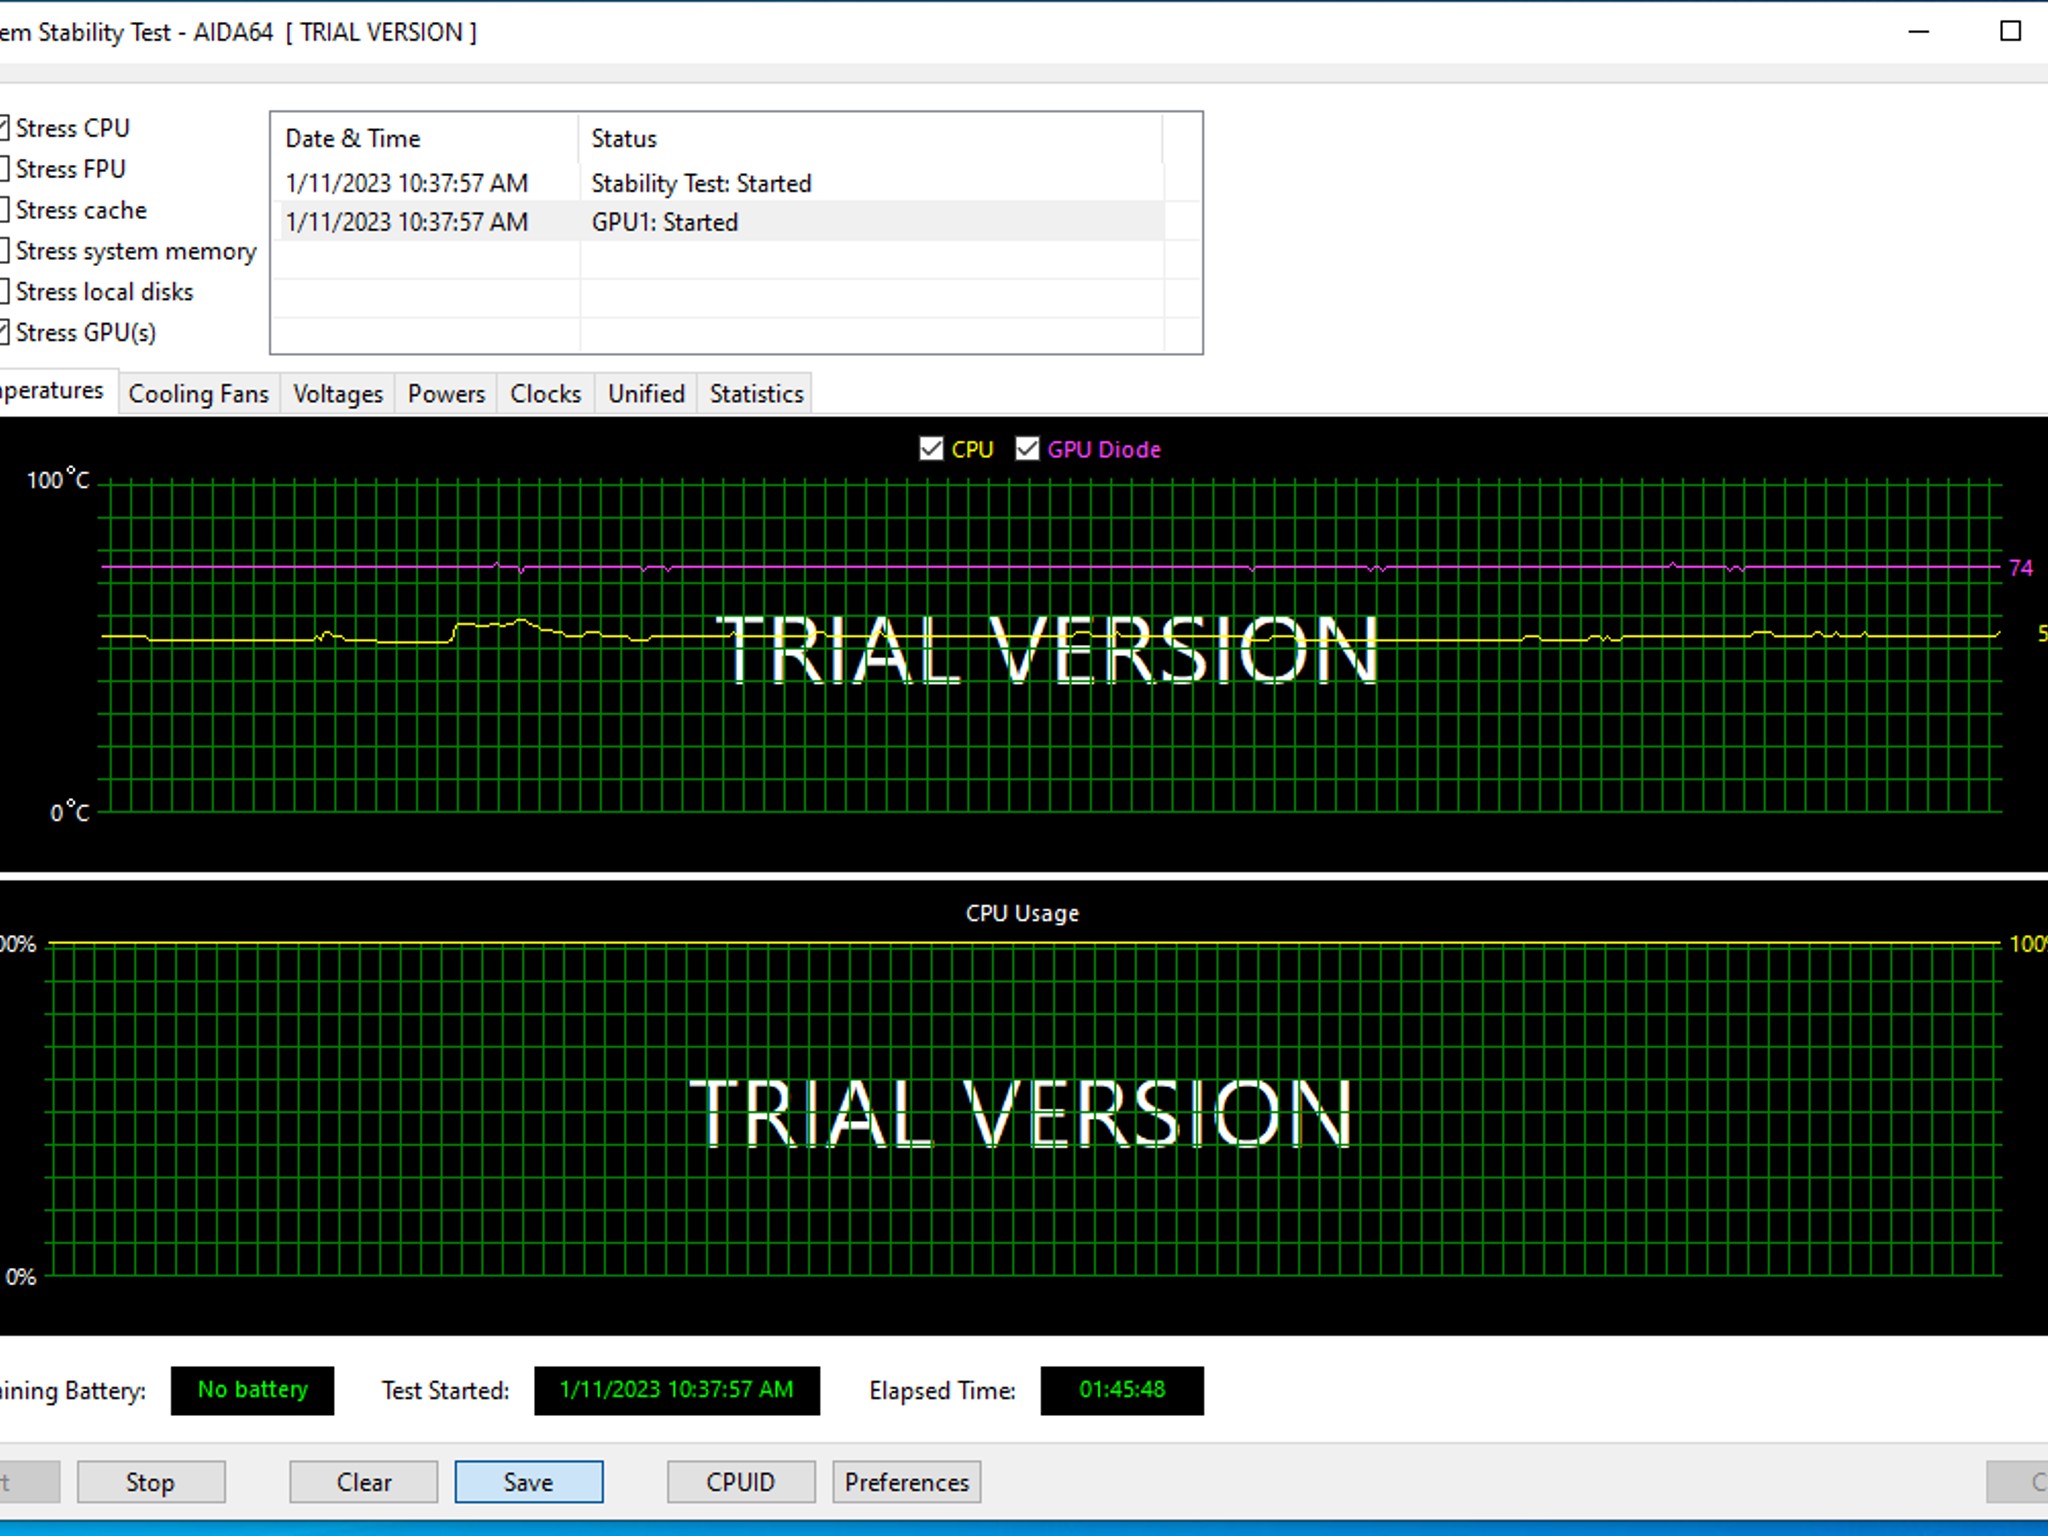Open the Voltages tab
Screen dimensions: 2048x1536
coord(337,394)
